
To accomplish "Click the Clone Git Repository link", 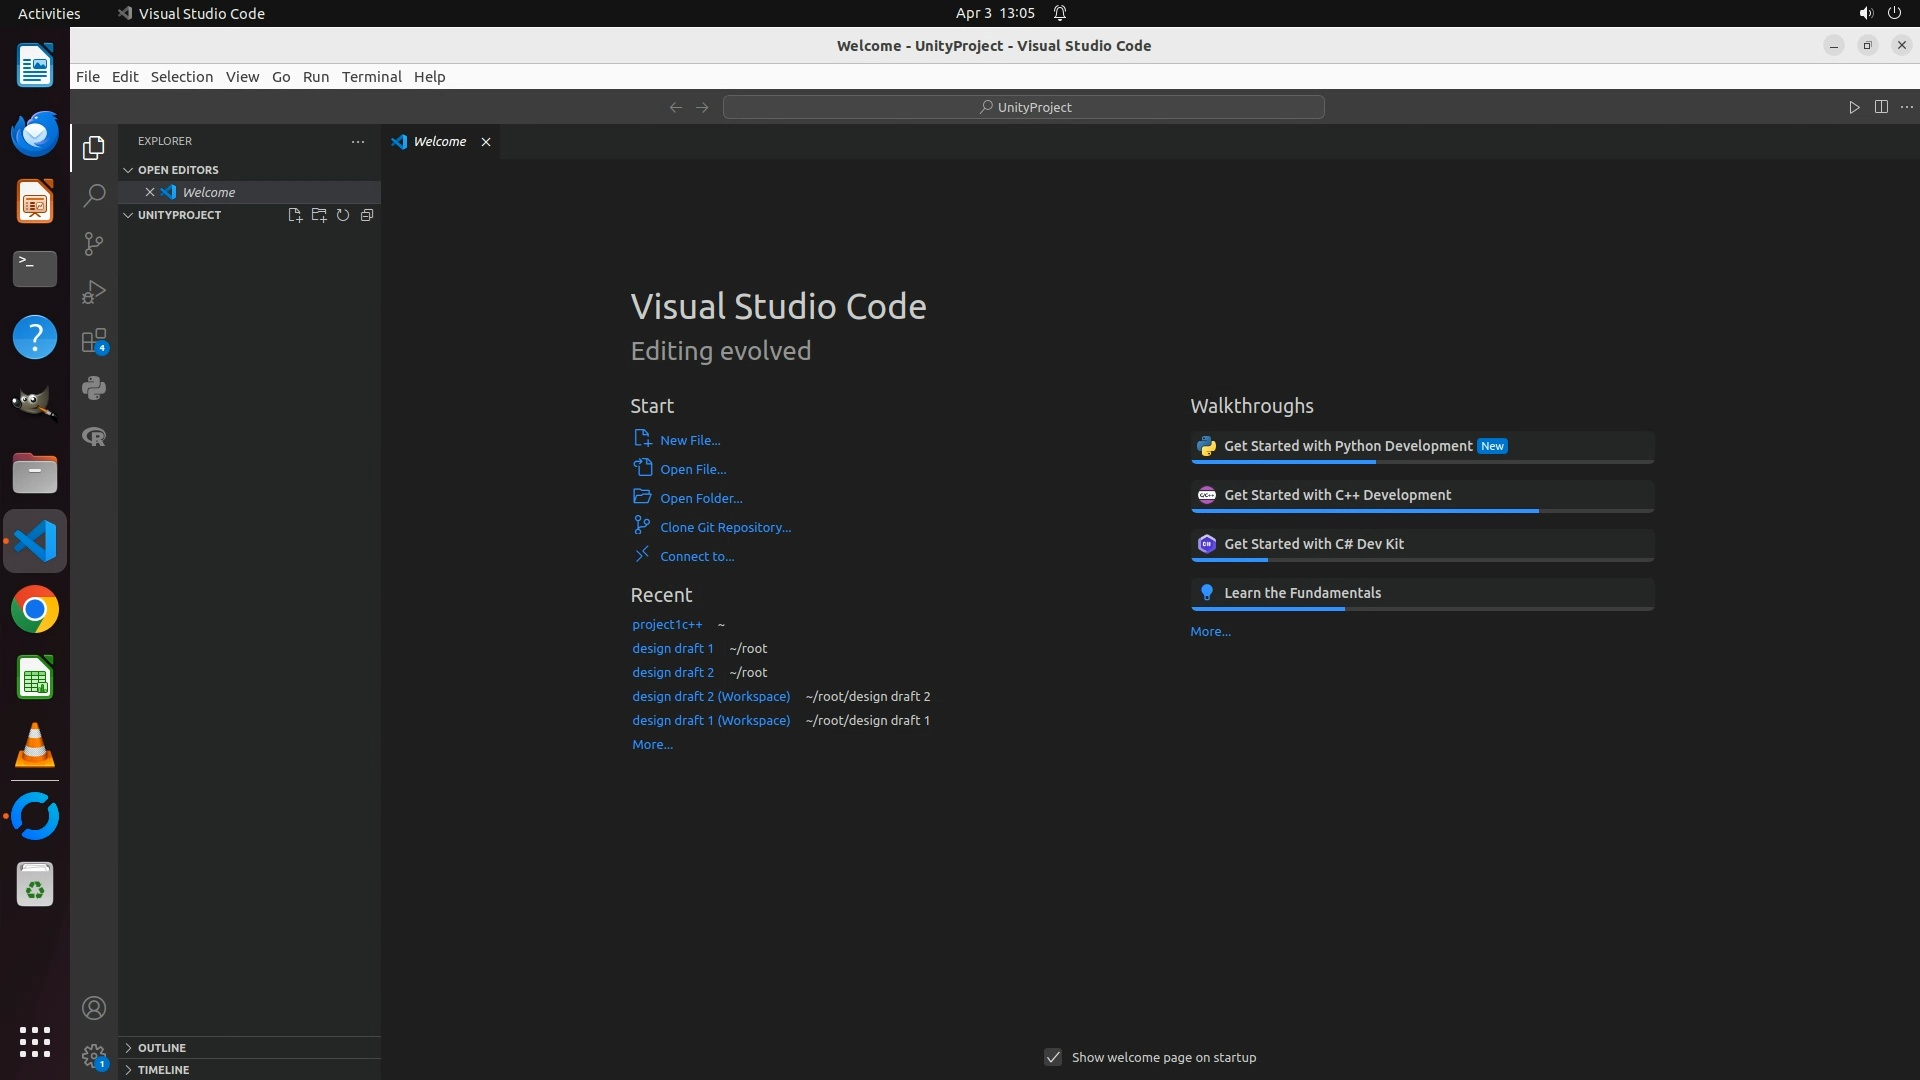I will (725, 527).
